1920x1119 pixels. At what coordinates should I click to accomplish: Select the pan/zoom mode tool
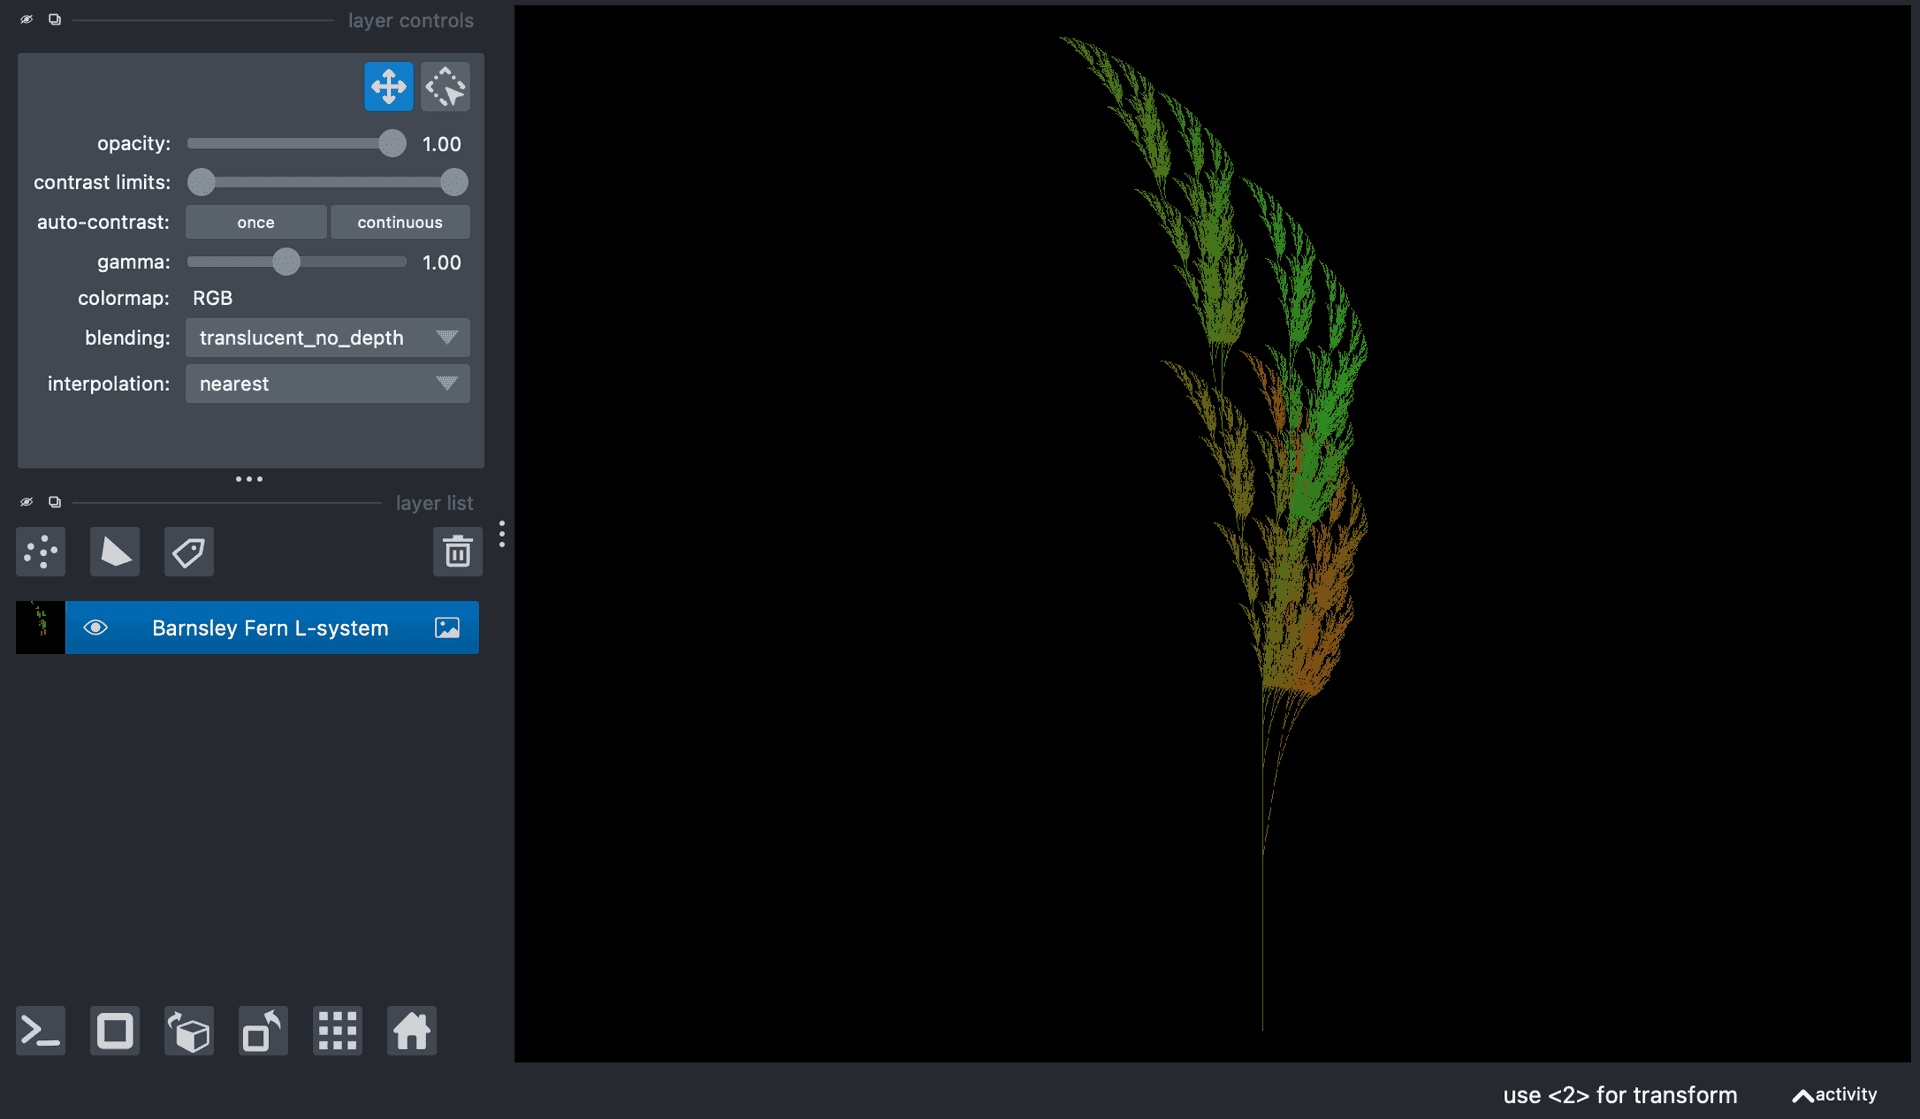pos(388,87)
